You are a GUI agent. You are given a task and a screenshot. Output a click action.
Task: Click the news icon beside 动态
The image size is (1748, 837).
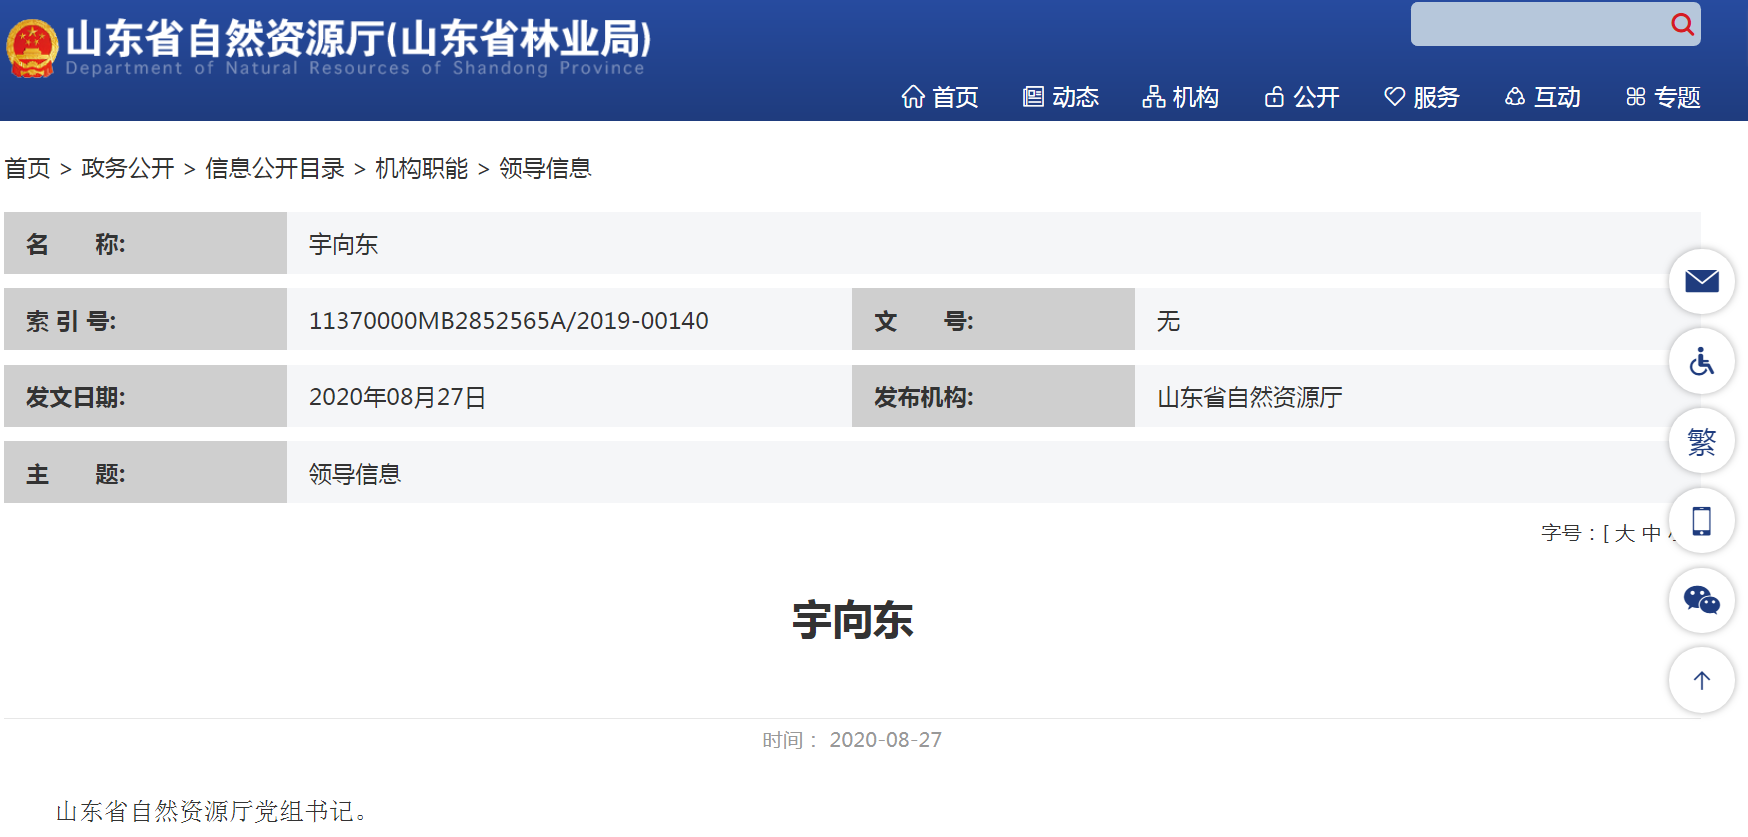coord(1033,97)
